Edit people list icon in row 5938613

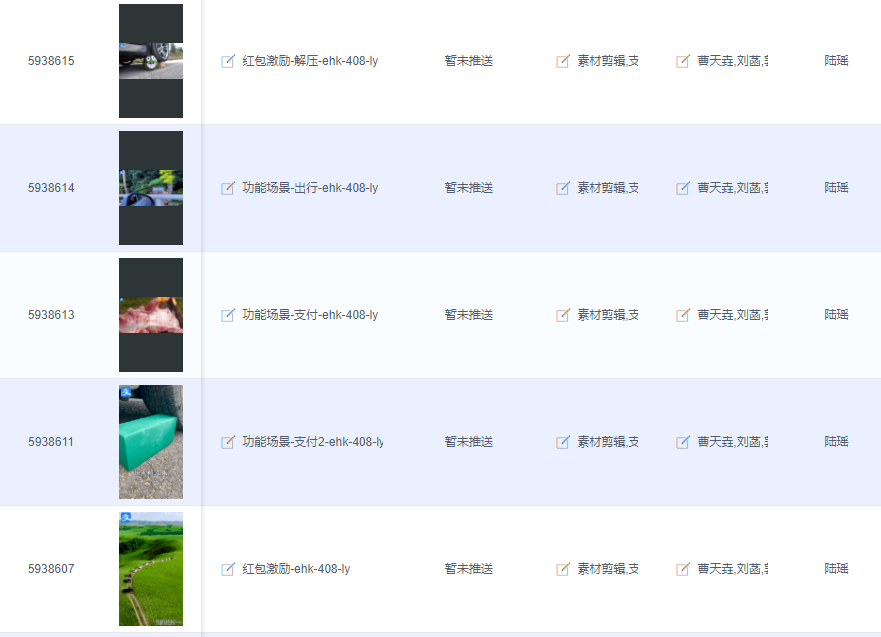click(x=683, y=315)
